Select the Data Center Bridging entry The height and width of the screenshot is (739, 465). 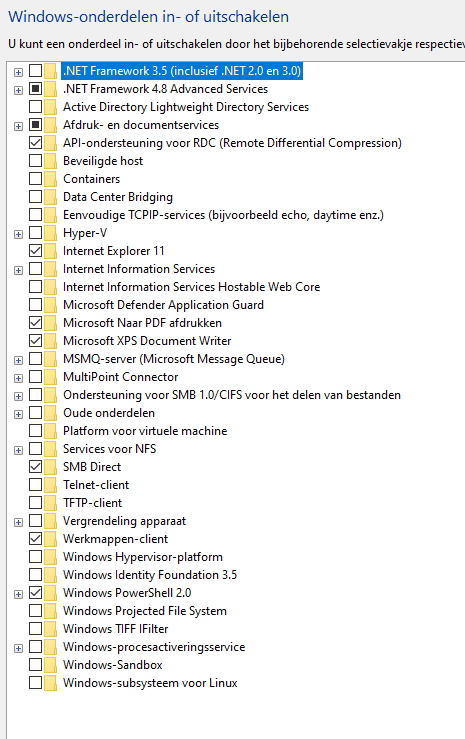click(118, 197)
